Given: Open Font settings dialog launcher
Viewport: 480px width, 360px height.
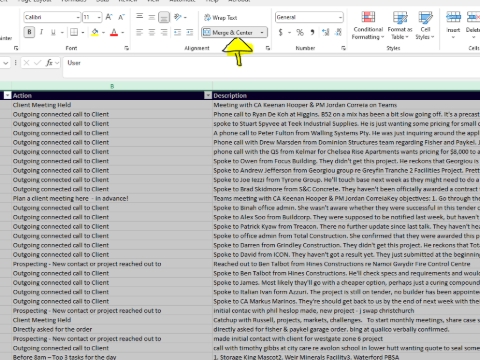Looking at the screenshot, I should click(126, 48).
